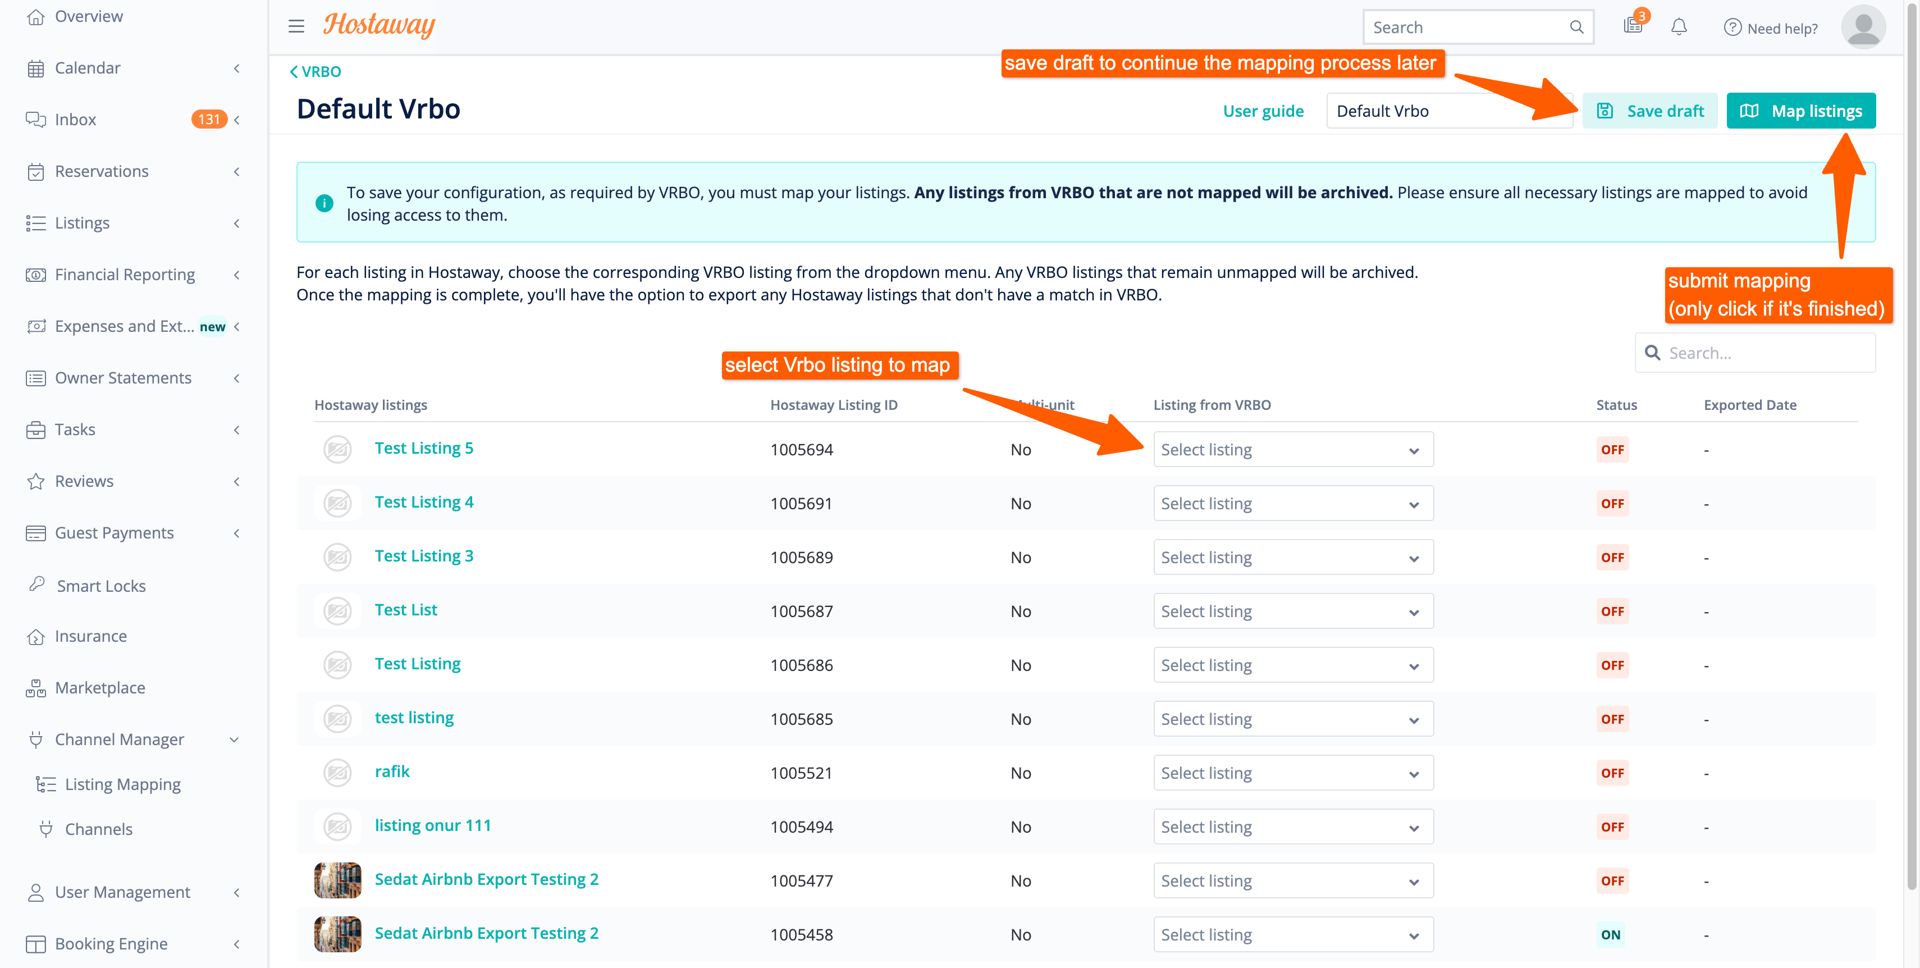Viewport: 1920px width, 968px height.
Task: Open the Select listing dropdown for Test Listing 5
Action: pos(1293,450)
